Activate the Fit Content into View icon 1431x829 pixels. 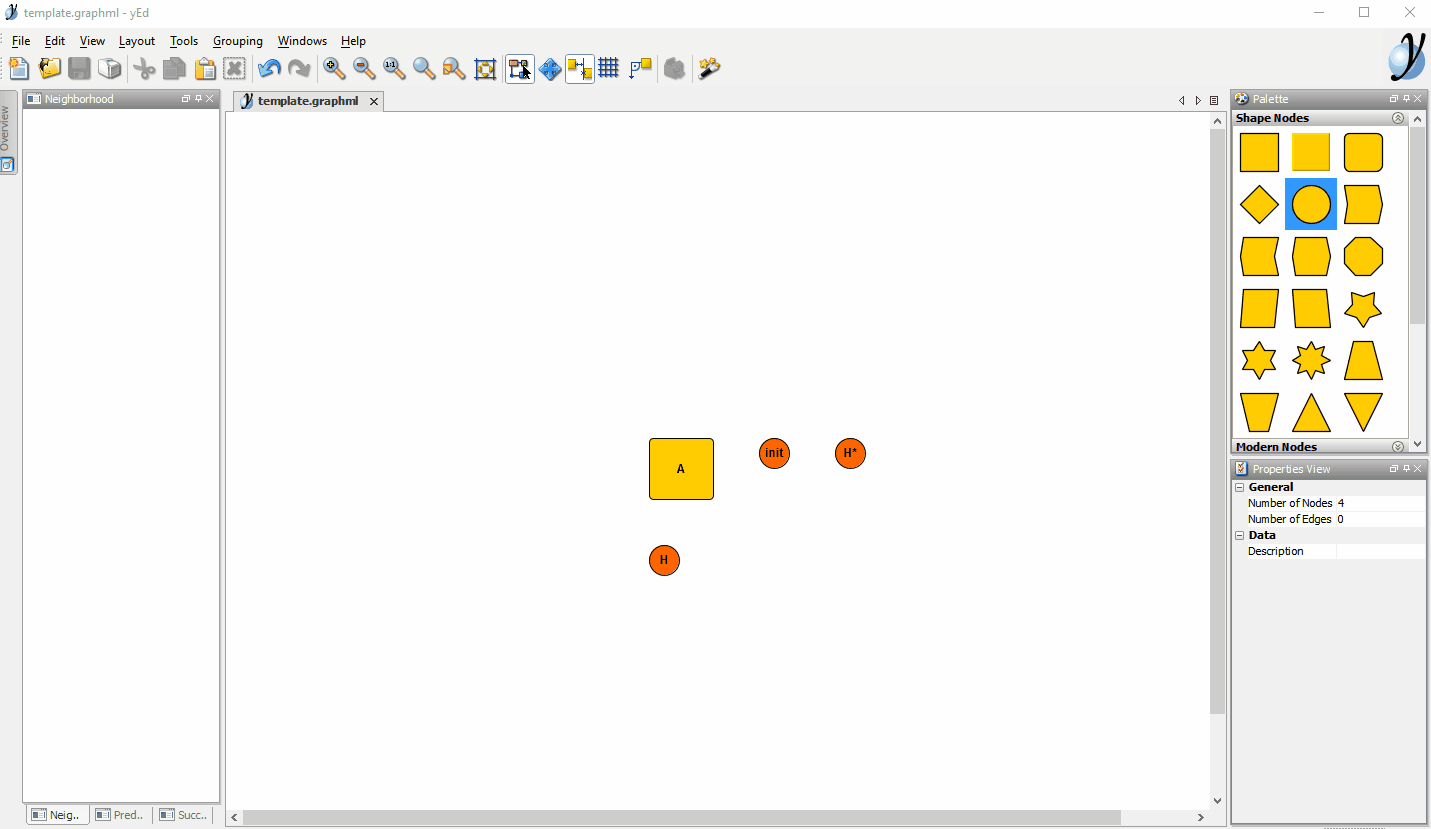tap(485, 68)
